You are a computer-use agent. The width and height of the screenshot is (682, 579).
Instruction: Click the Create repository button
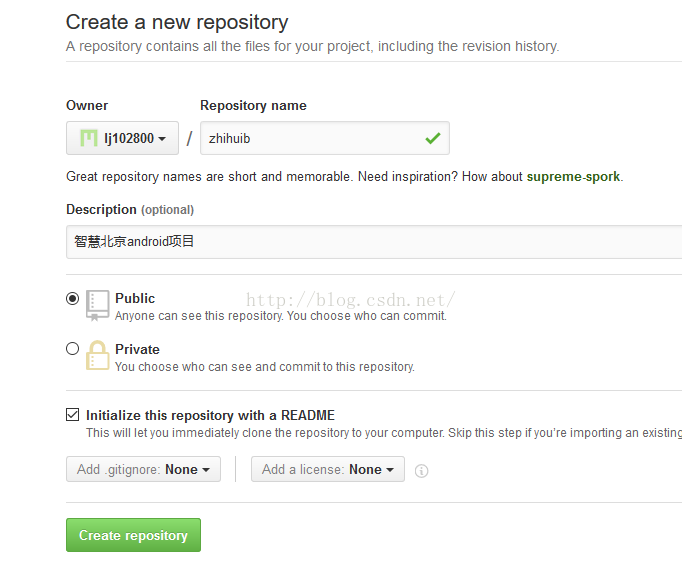click(133, 535)
